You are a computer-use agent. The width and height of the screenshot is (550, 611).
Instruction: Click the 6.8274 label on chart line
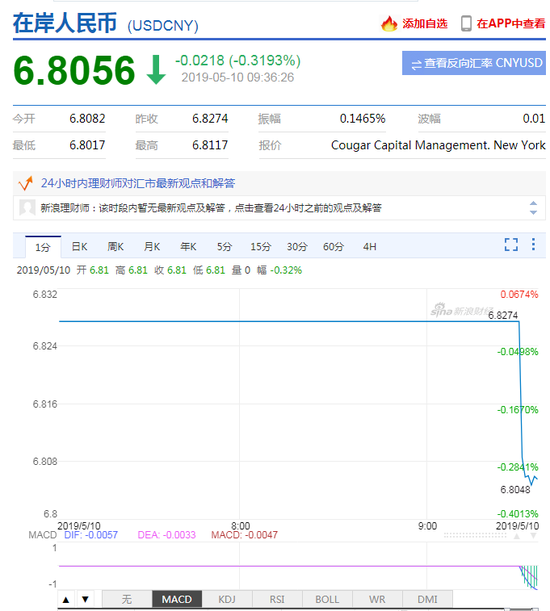503,315
